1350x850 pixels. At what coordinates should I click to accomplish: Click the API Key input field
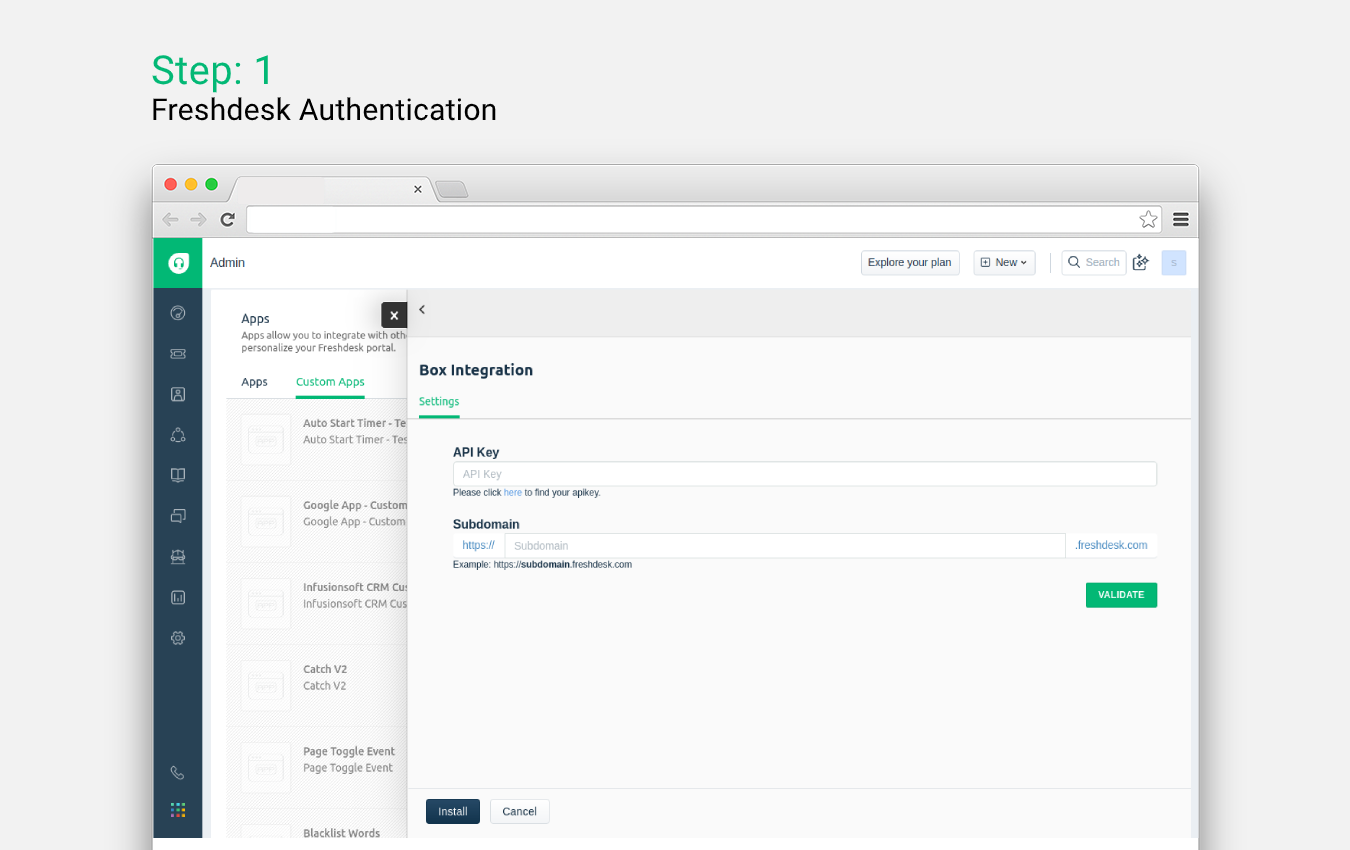click(x=804, y=474)
